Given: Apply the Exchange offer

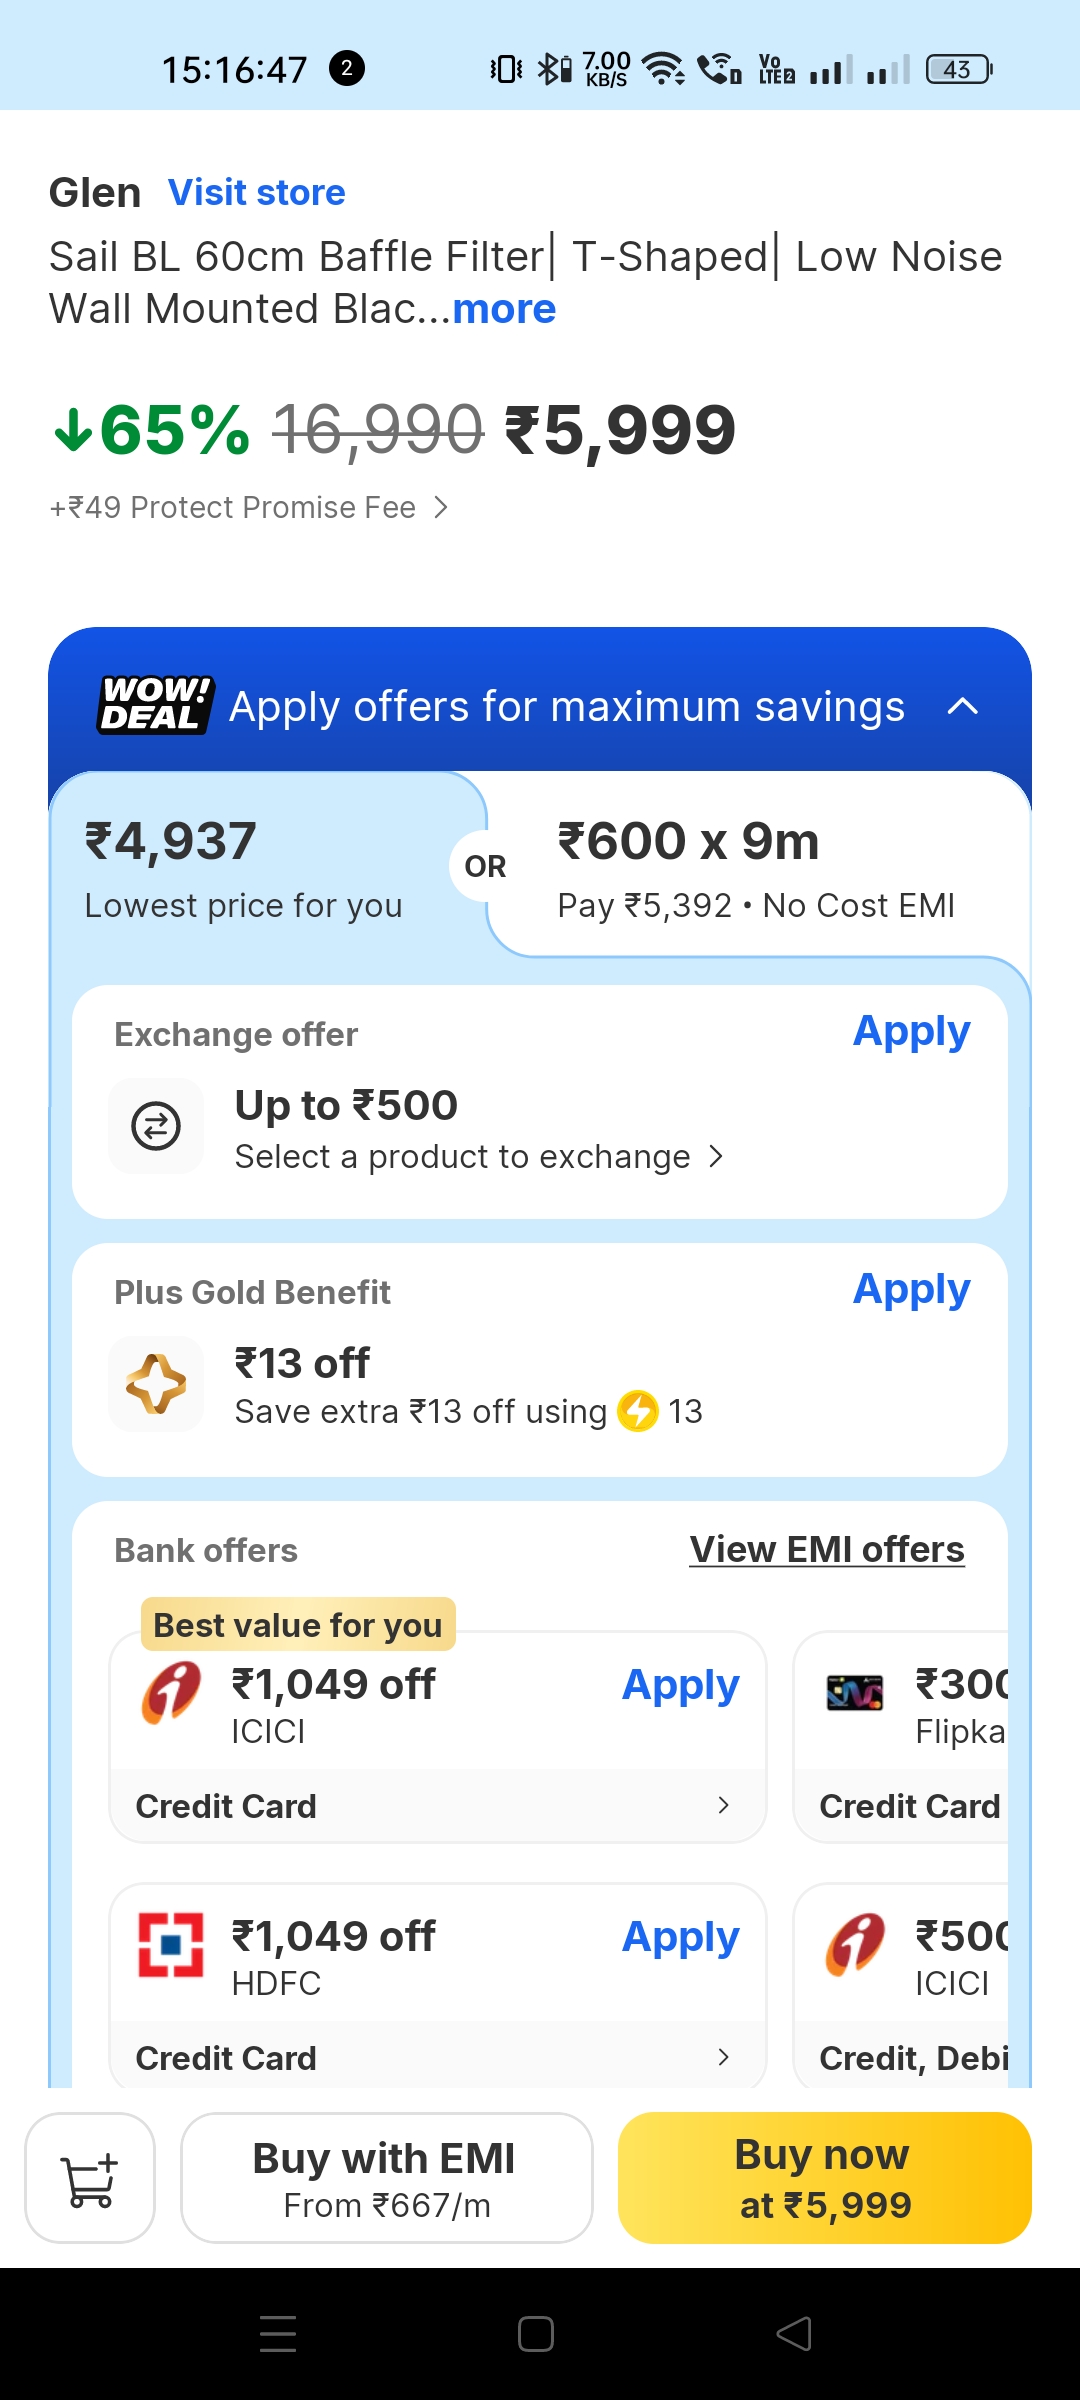Looking at the screenshot, I should tap(911, 1031).
